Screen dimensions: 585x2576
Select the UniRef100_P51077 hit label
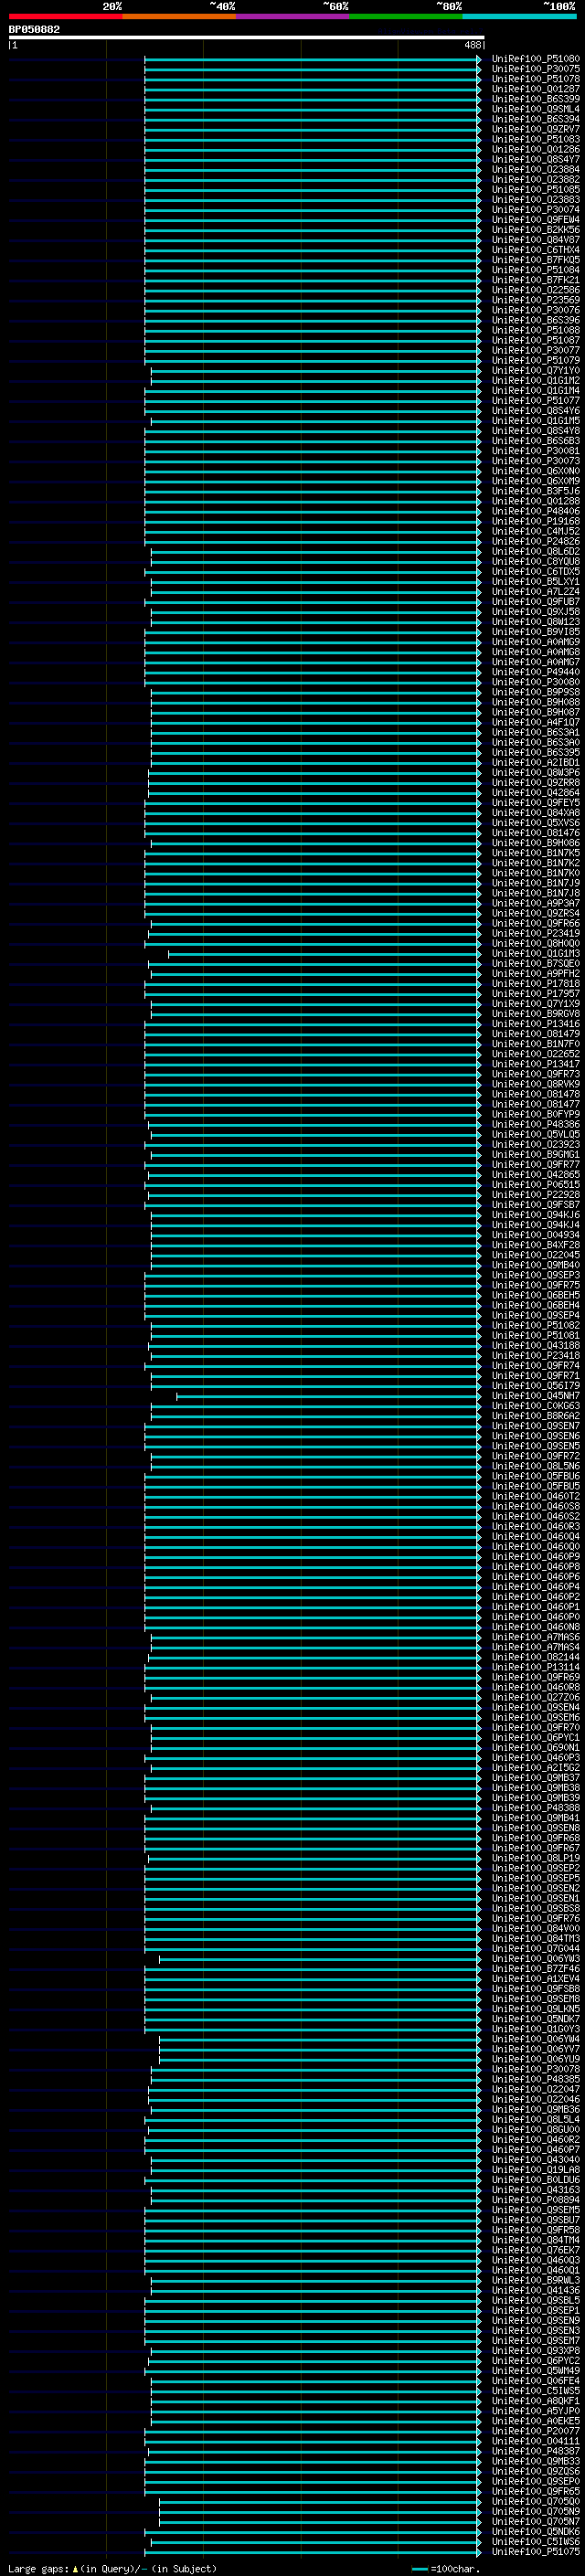click(536, 401)
